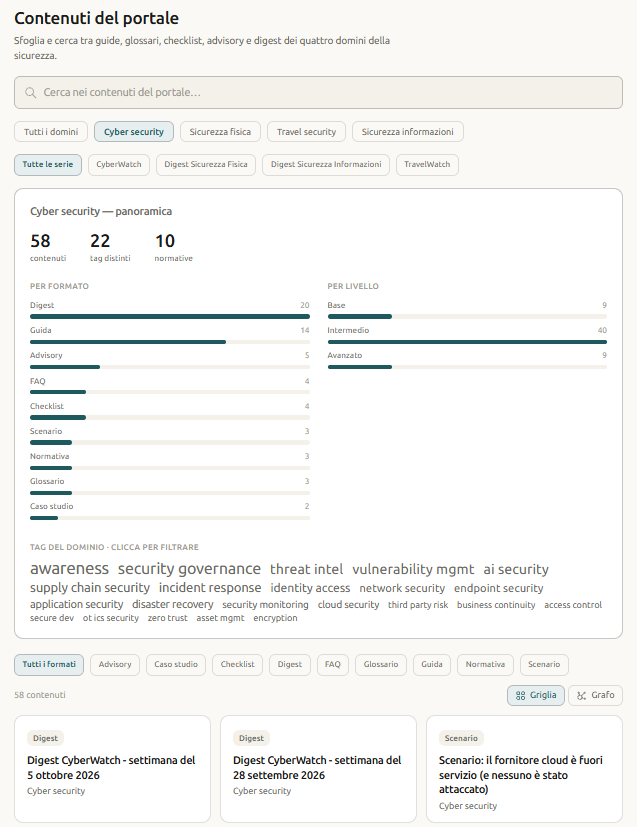Viewport: 637px width, 827px height.
Task: Filter by the cloud security tag
Action: pyautogui.click(x=349, y=605)
